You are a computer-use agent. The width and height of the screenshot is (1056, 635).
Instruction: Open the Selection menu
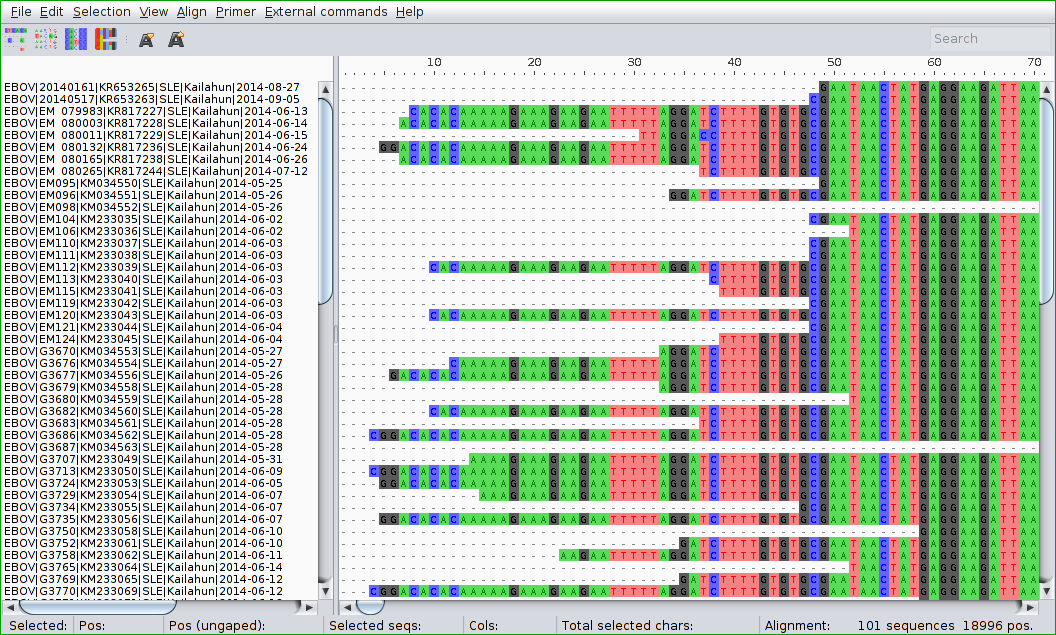click(x=101, y=12)
